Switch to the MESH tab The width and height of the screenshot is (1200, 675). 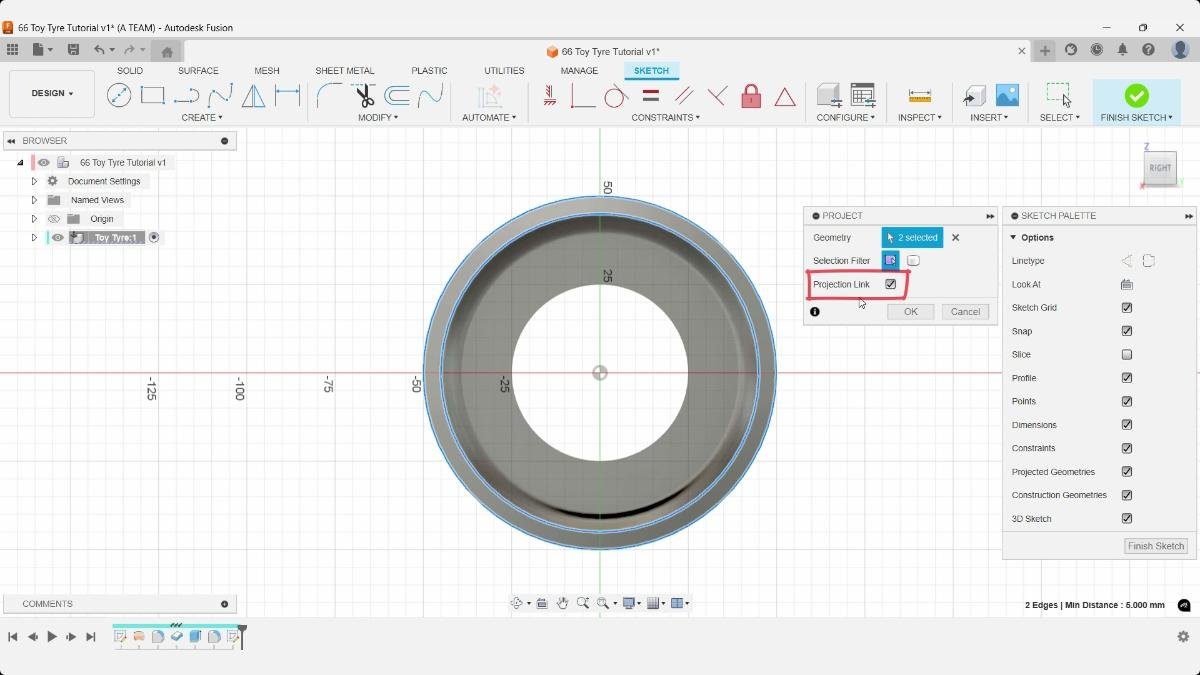pyautogui.click(x=267, y=71)
